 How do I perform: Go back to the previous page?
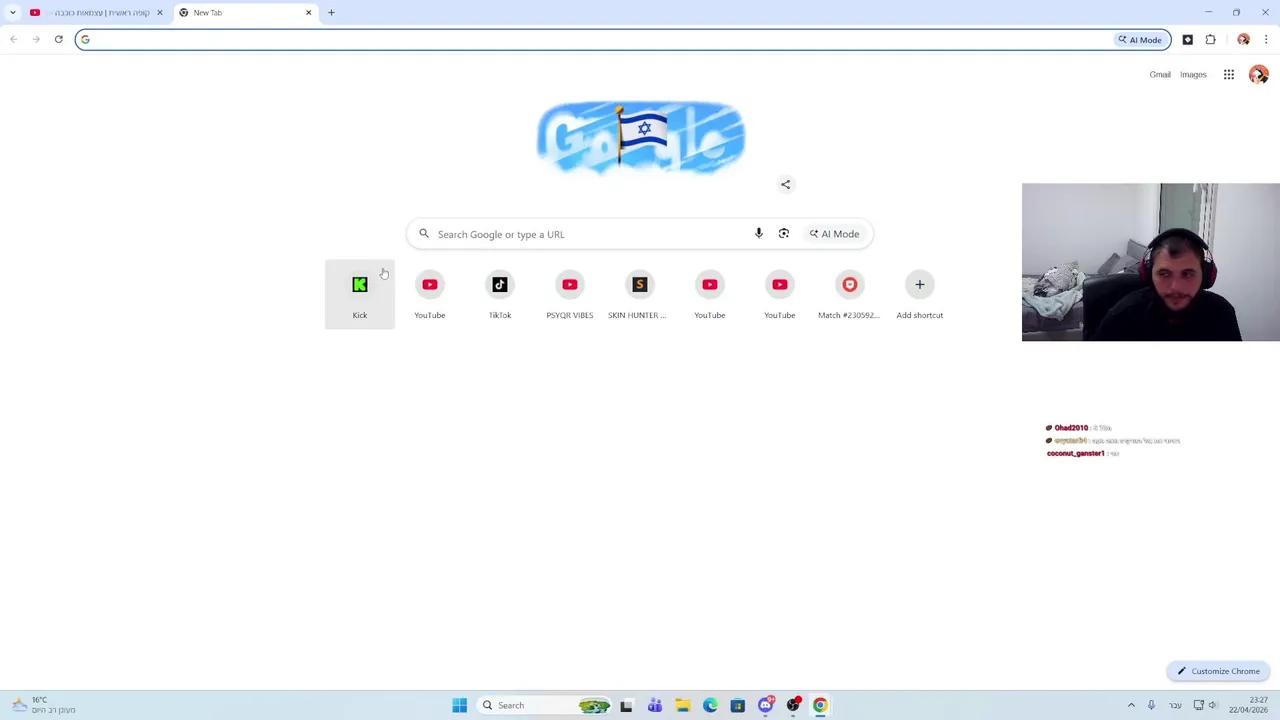tap(13, 40)
